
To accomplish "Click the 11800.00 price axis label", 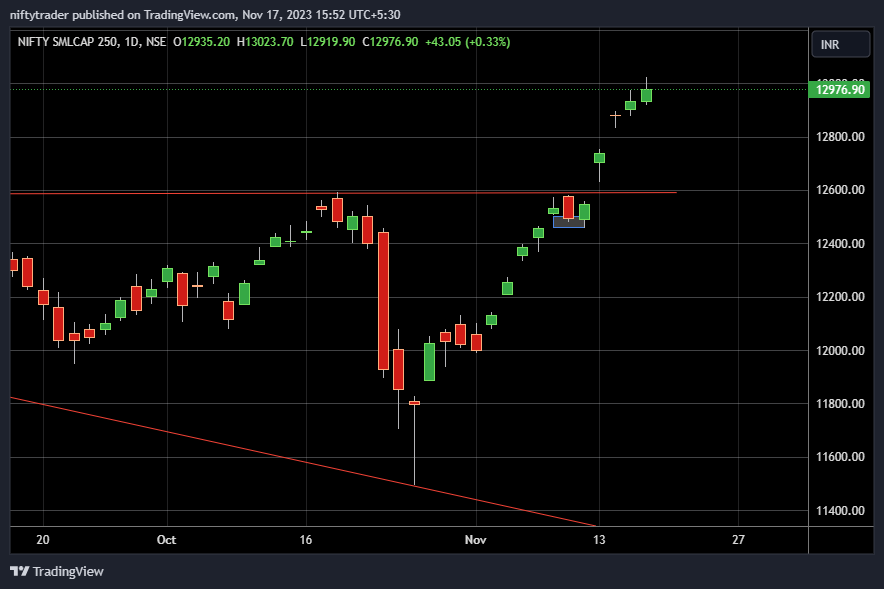I will 840,404.
